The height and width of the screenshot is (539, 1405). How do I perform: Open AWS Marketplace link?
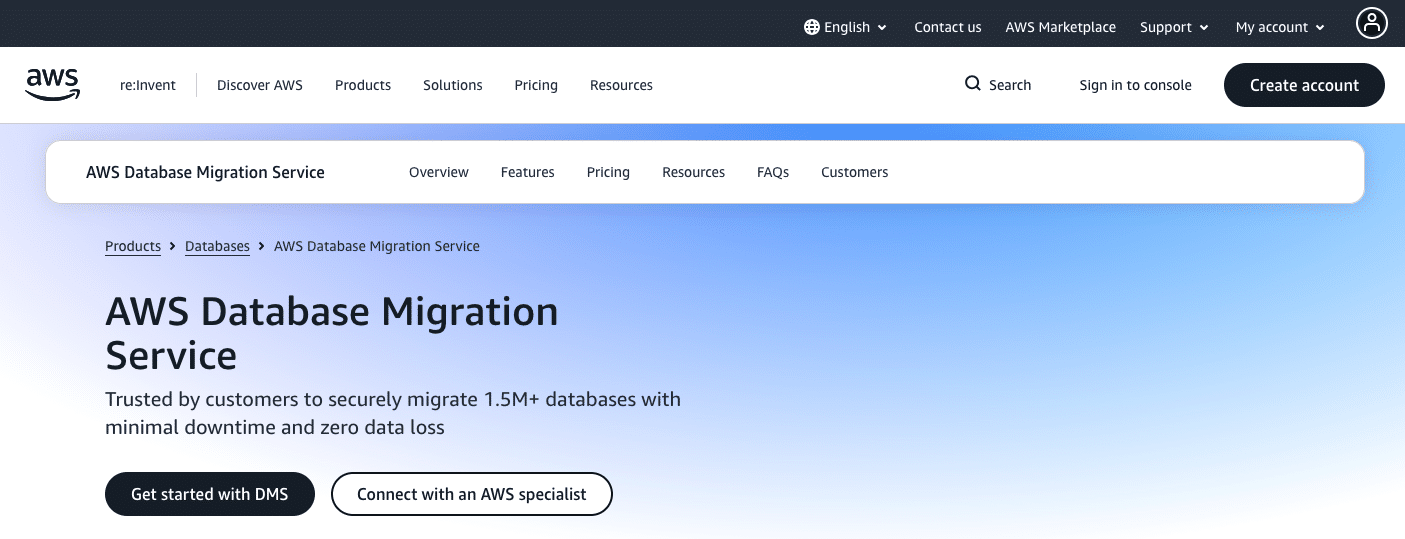[1061, 27]
